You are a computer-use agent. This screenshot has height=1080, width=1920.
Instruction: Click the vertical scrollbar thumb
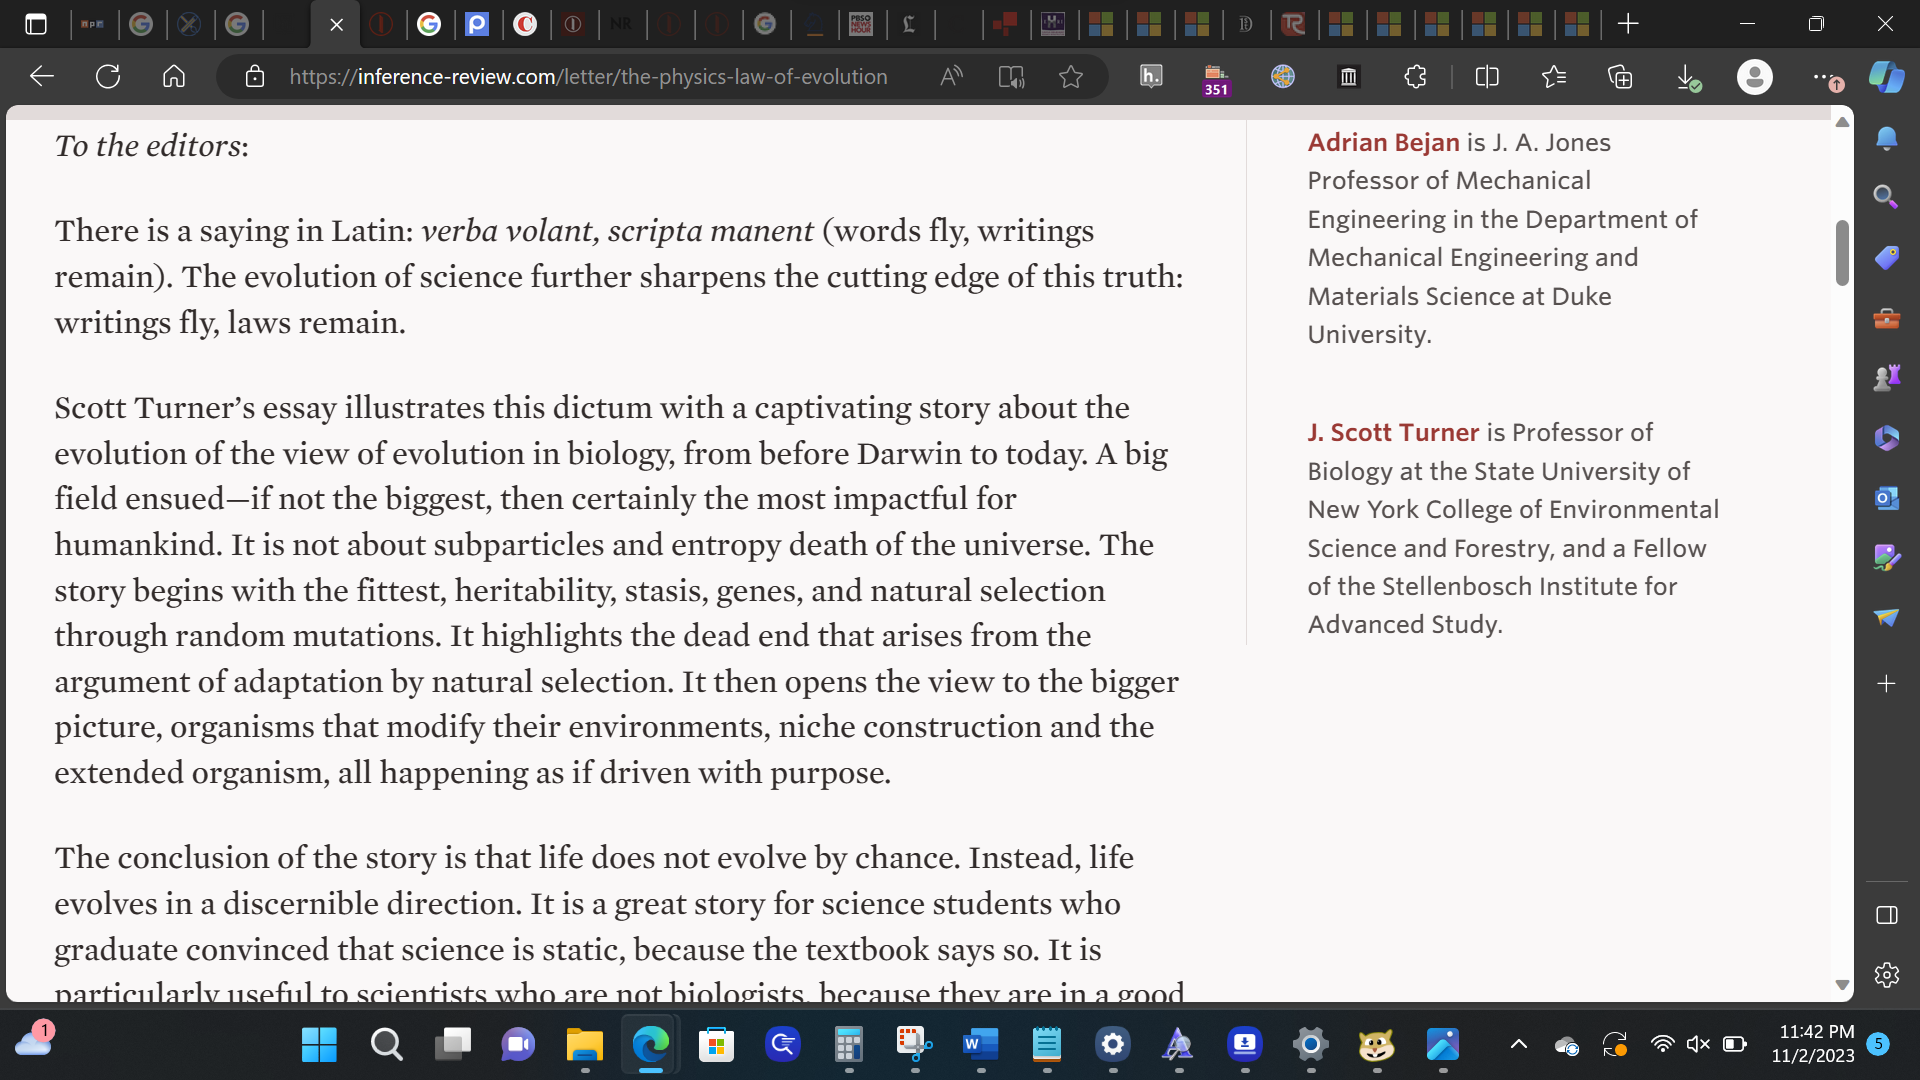point(1842,253)
